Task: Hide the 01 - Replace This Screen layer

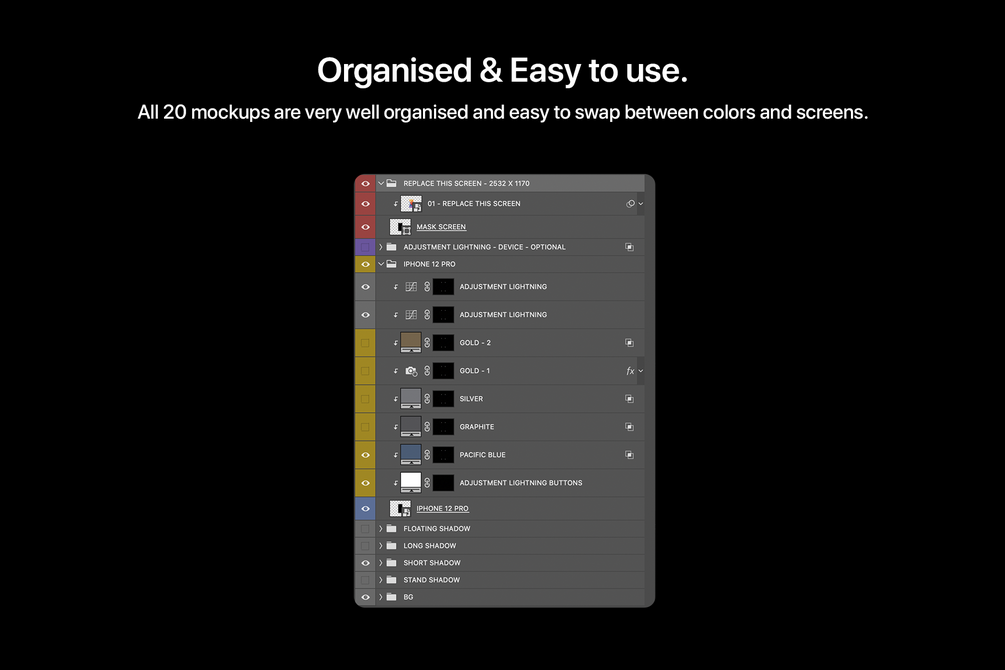Action: point(365,204)
